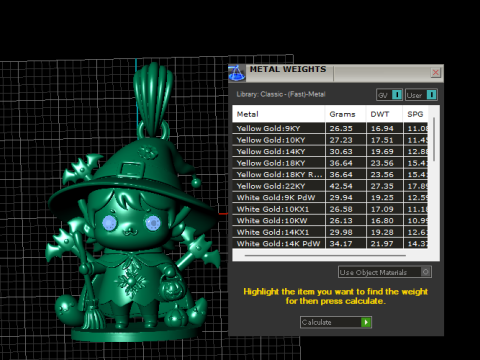480x360 pixels.
Task: Click the Grams column header
Action: 346,114
